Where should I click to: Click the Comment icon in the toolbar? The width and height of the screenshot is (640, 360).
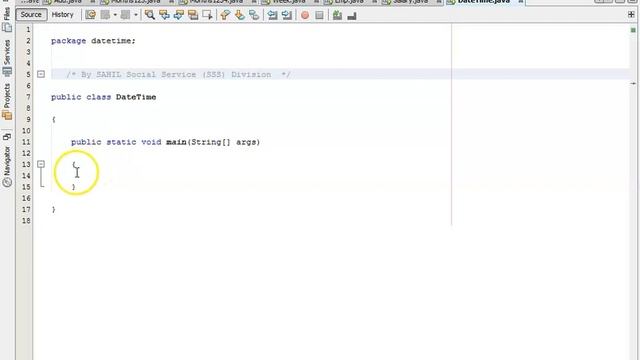point(337,15)
